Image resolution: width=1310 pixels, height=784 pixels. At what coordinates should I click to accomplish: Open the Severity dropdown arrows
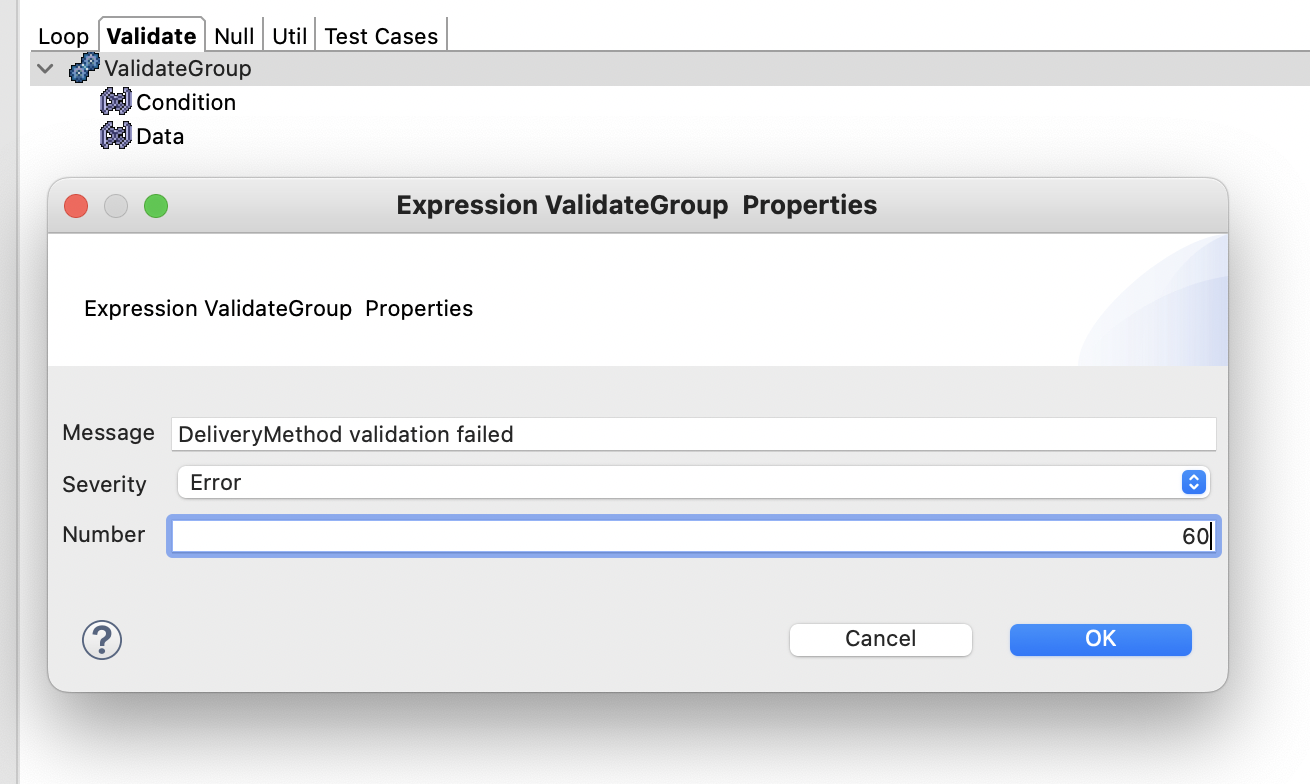point(1193,482)
